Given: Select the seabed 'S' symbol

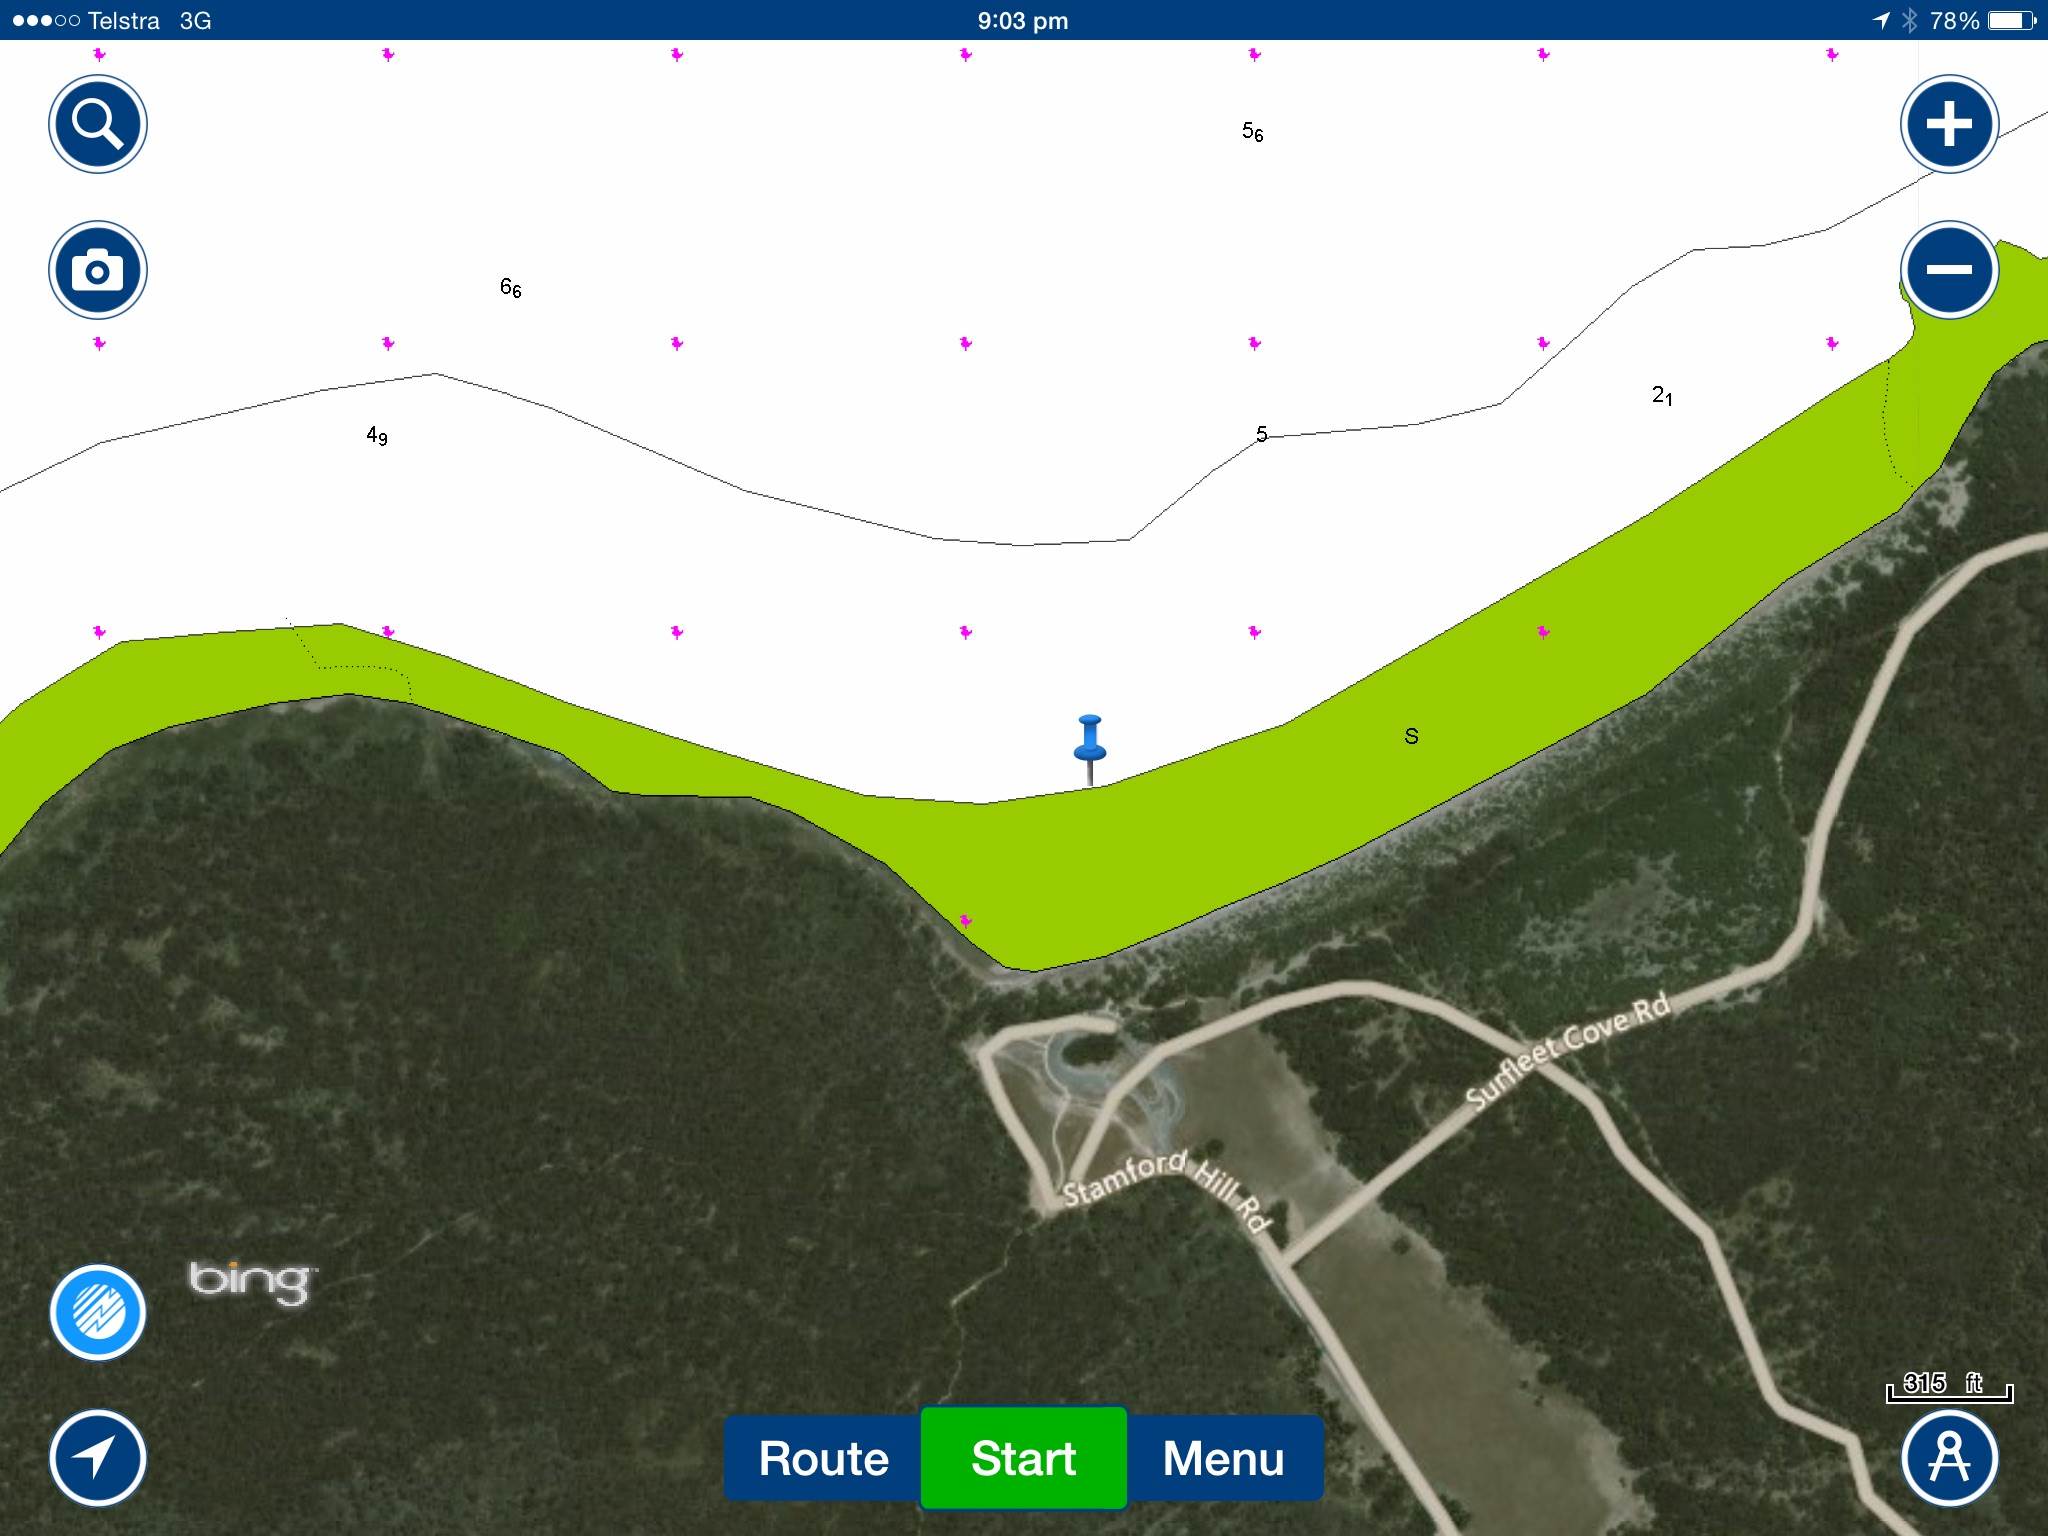Looking at the screenshot, I should [x=1411, y=737].
